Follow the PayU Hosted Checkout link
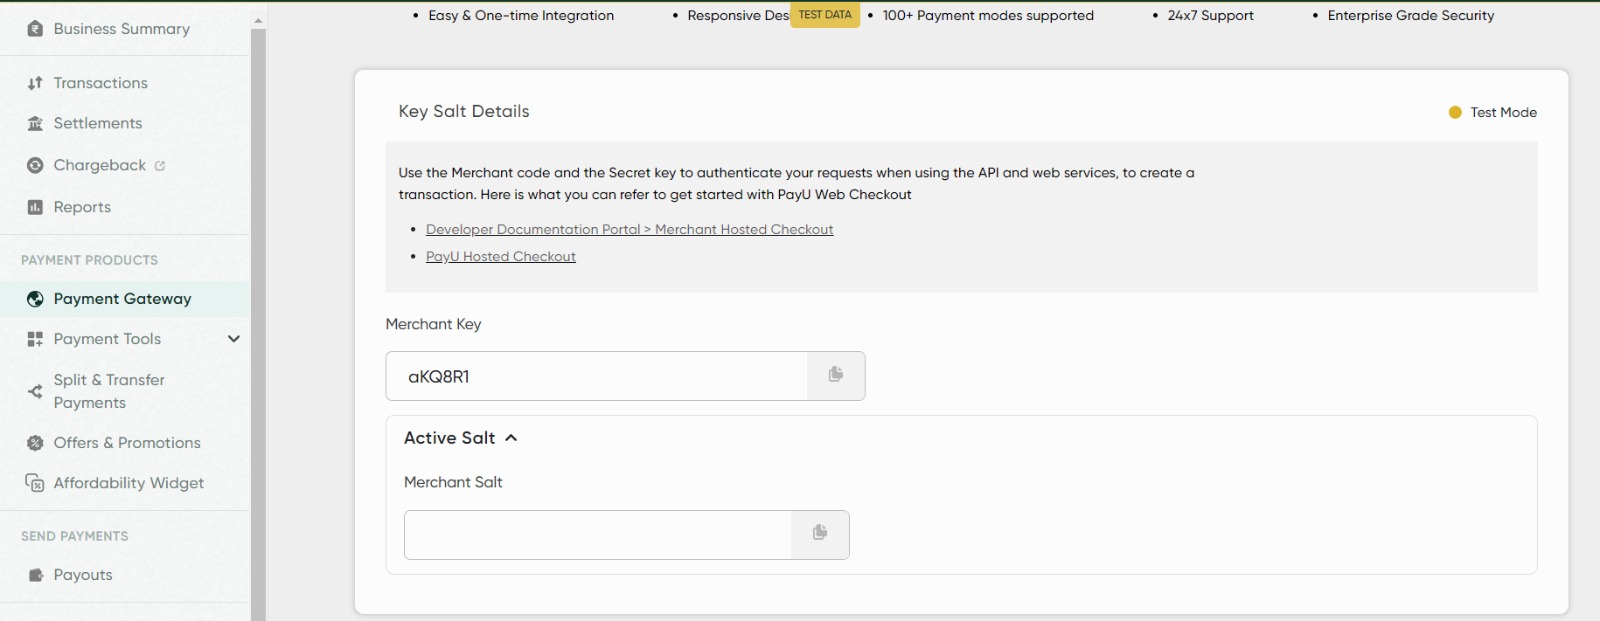The width and height of the screenshot is (1600, 621). pyautogui.click(x=500, y=256)
